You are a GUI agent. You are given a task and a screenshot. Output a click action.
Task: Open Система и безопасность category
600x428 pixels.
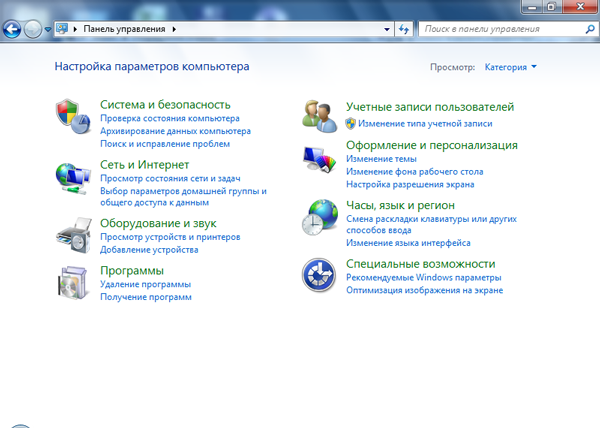pyautogui.click(x=165, y=105)
